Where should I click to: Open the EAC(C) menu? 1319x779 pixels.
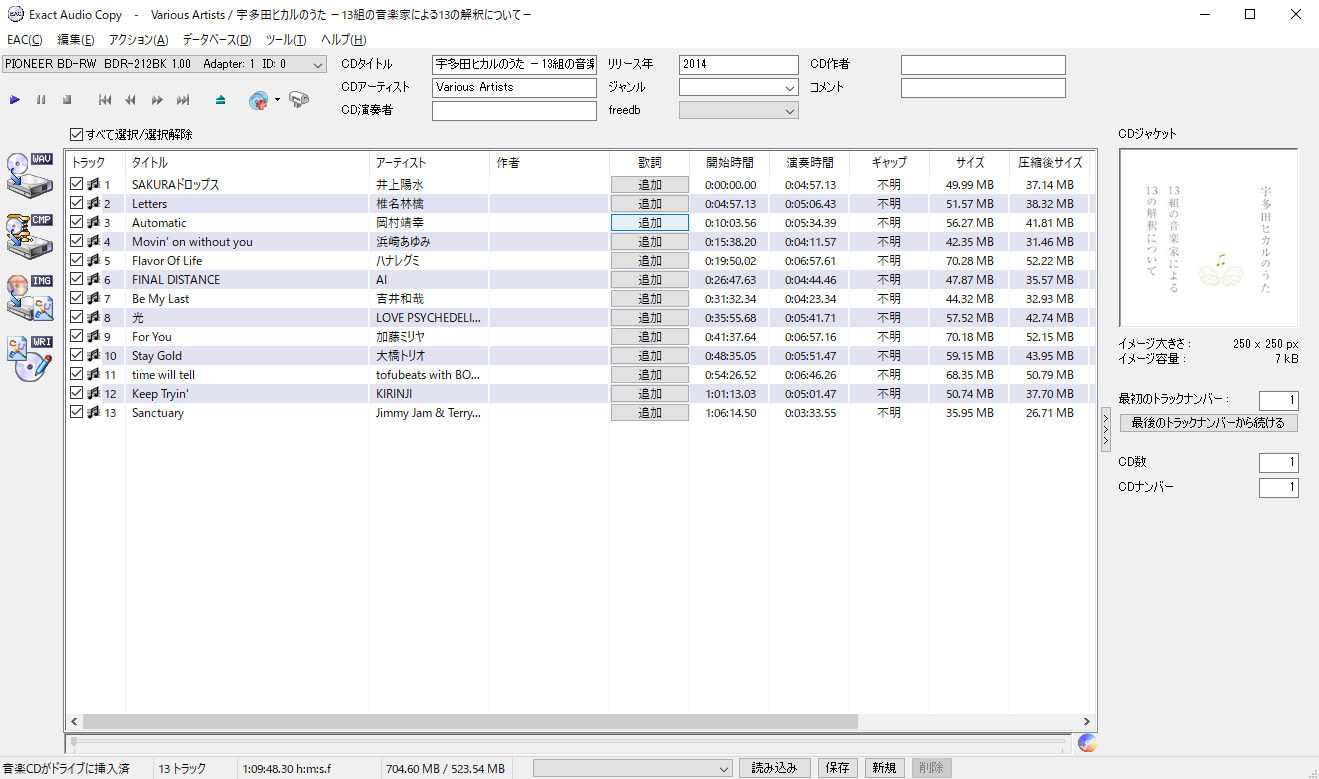pyautogui.click(x=25, y=40)
